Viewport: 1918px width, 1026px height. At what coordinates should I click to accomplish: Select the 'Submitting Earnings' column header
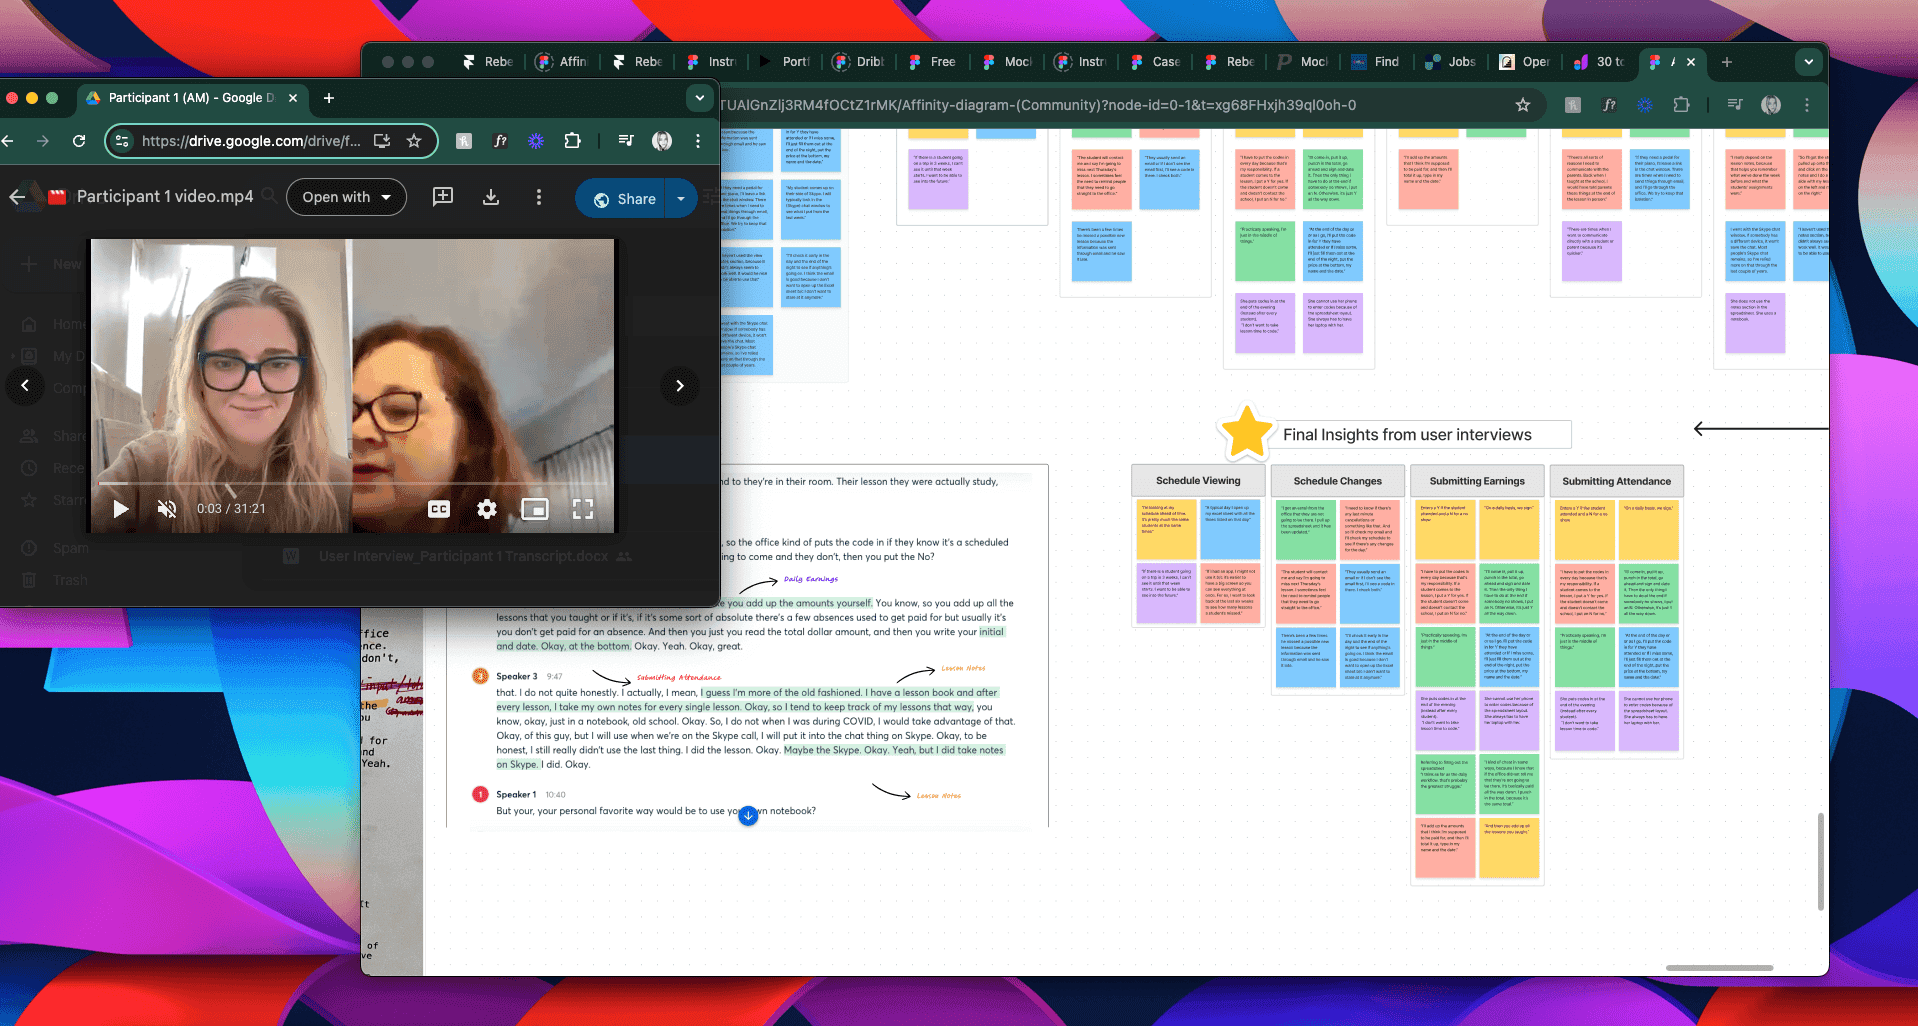click(1477, 481)
